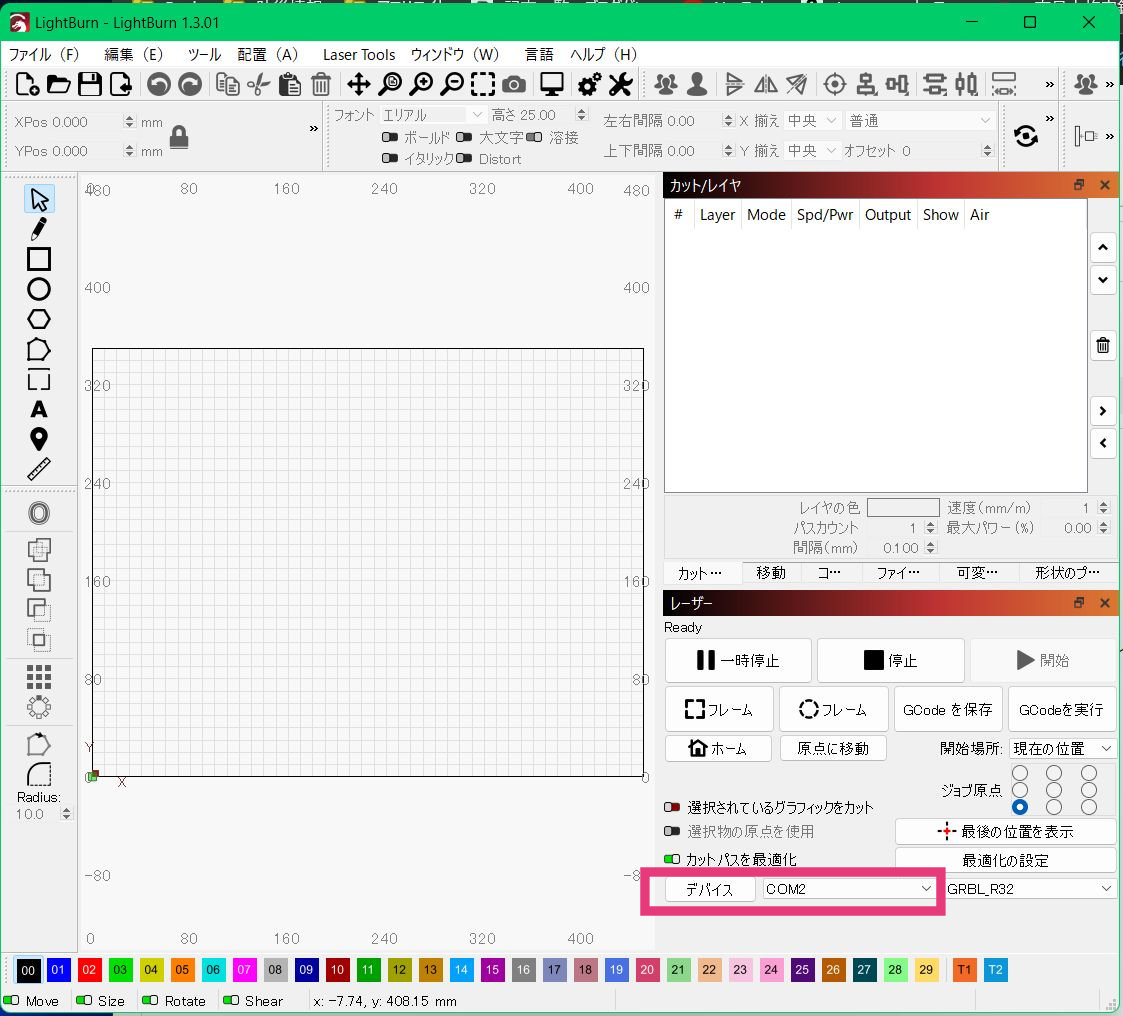Toggle the イタリック (Italic) switch
The height and width of the screenshot is (1016, 1123).
[390, 158]
